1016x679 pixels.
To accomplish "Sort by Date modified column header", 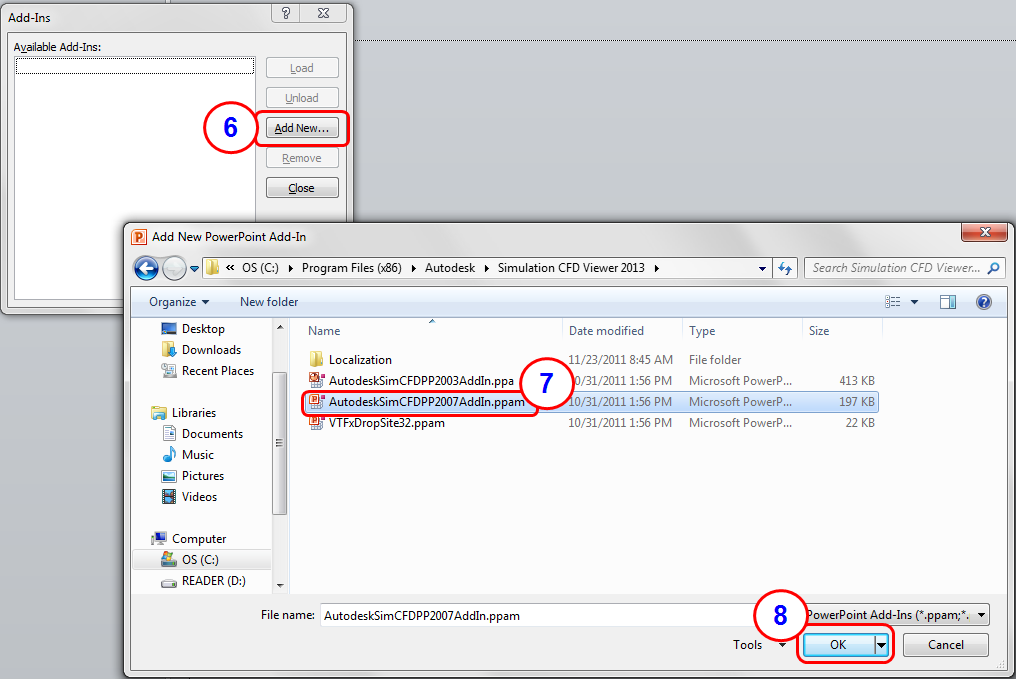I will [x=606, y=331].
